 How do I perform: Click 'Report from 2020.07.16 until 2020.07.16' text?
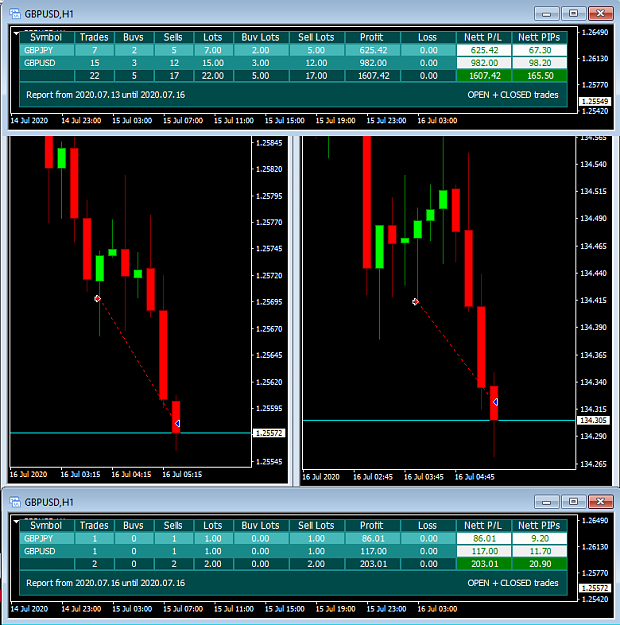[105, 583]
